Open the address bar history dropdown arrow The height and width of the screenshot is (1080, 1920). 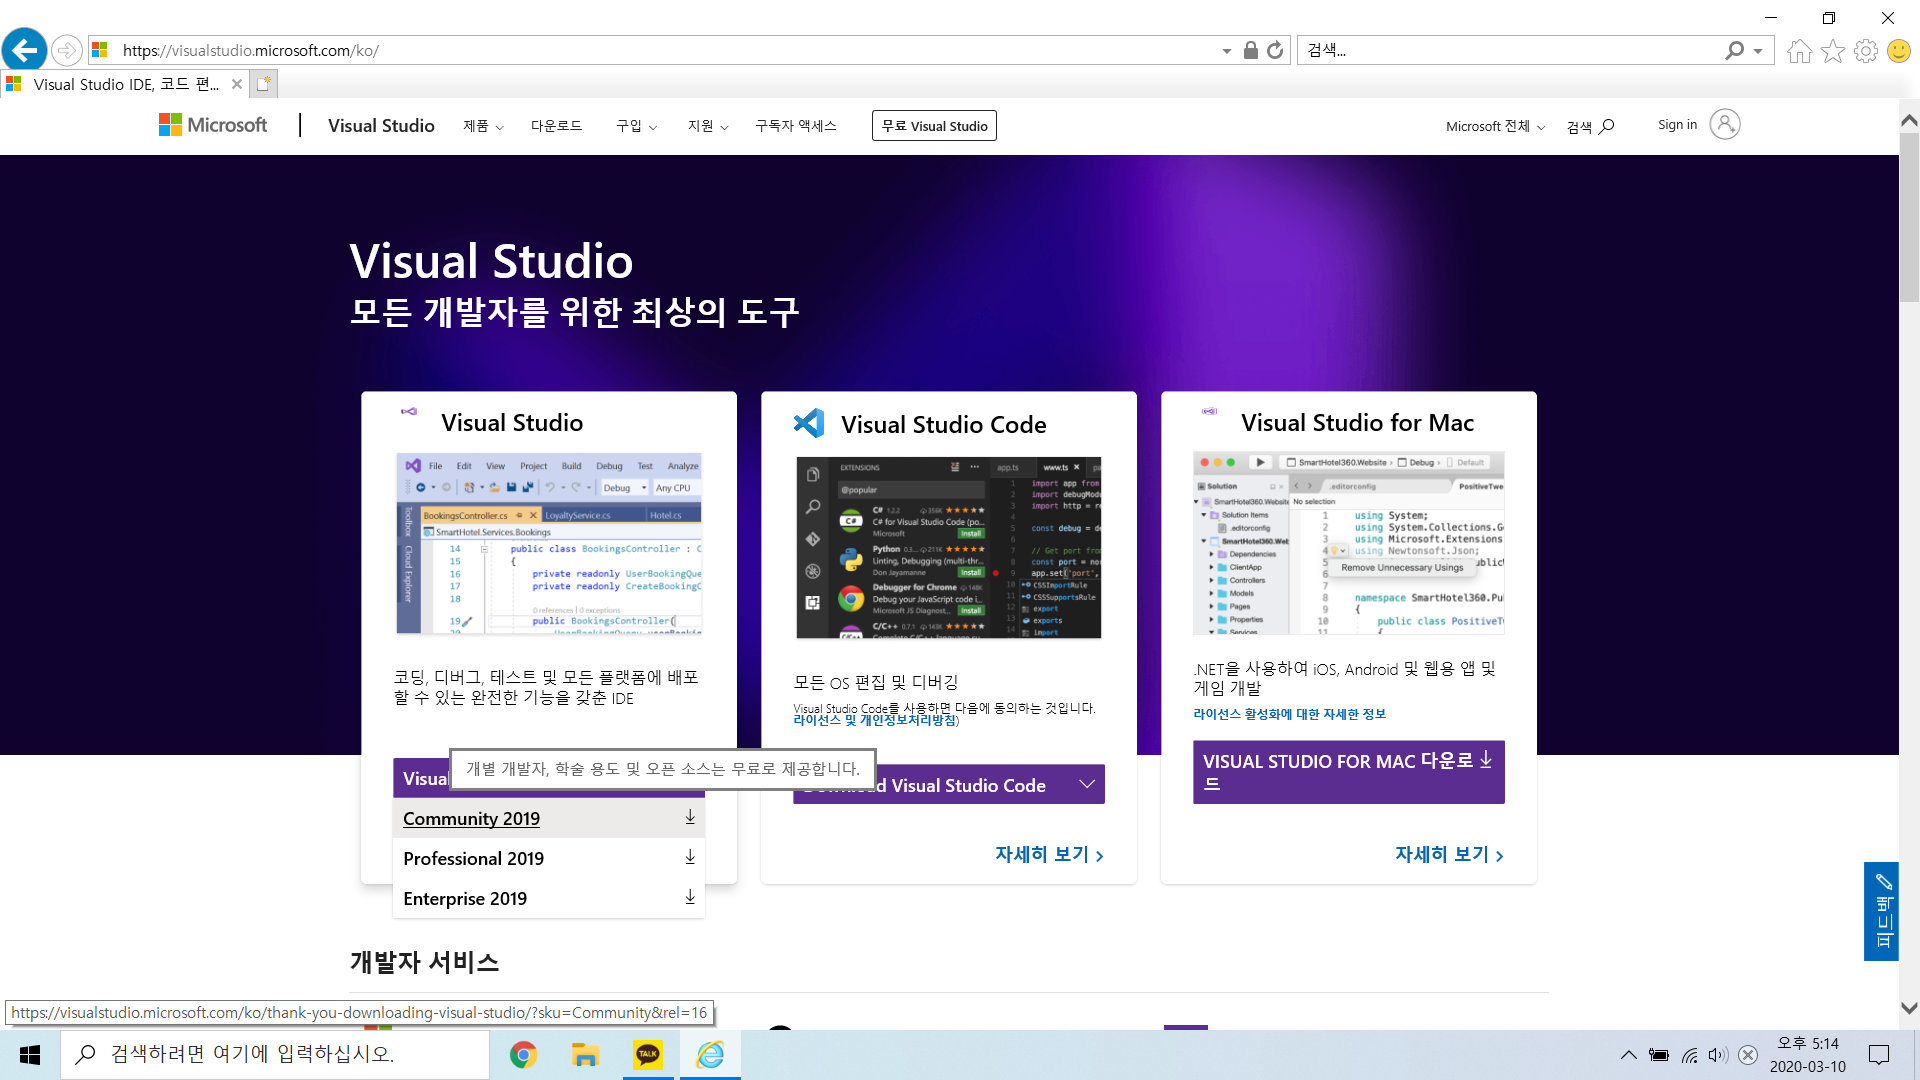(1227, 50)
